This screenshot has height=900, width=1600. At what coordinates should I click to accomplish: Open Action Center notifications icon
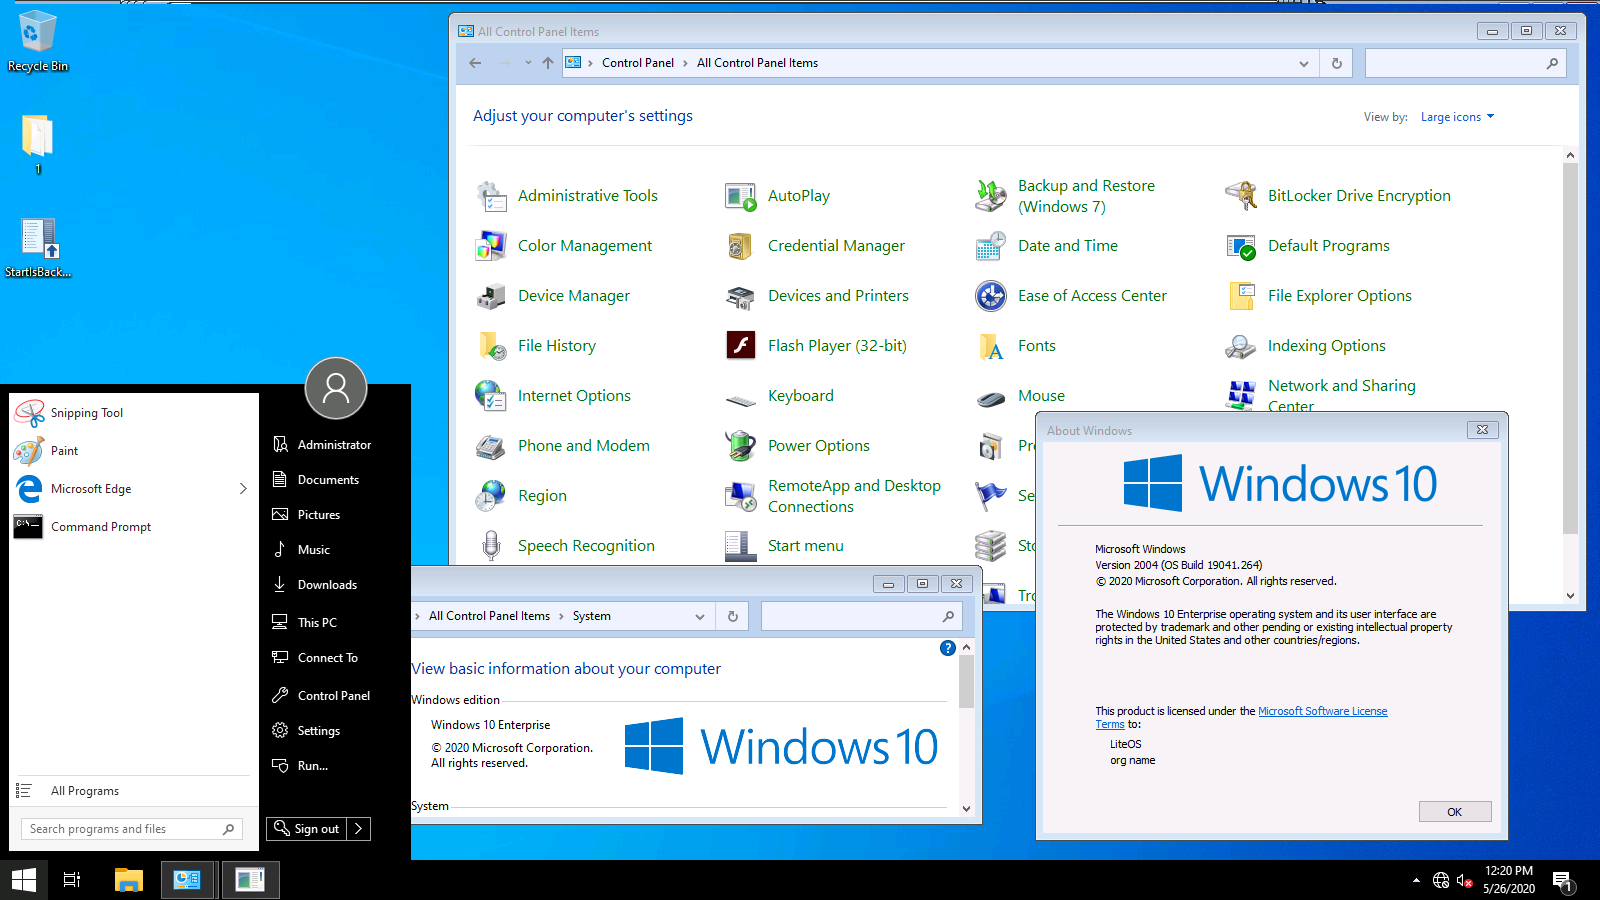(x=1563, y=881)
